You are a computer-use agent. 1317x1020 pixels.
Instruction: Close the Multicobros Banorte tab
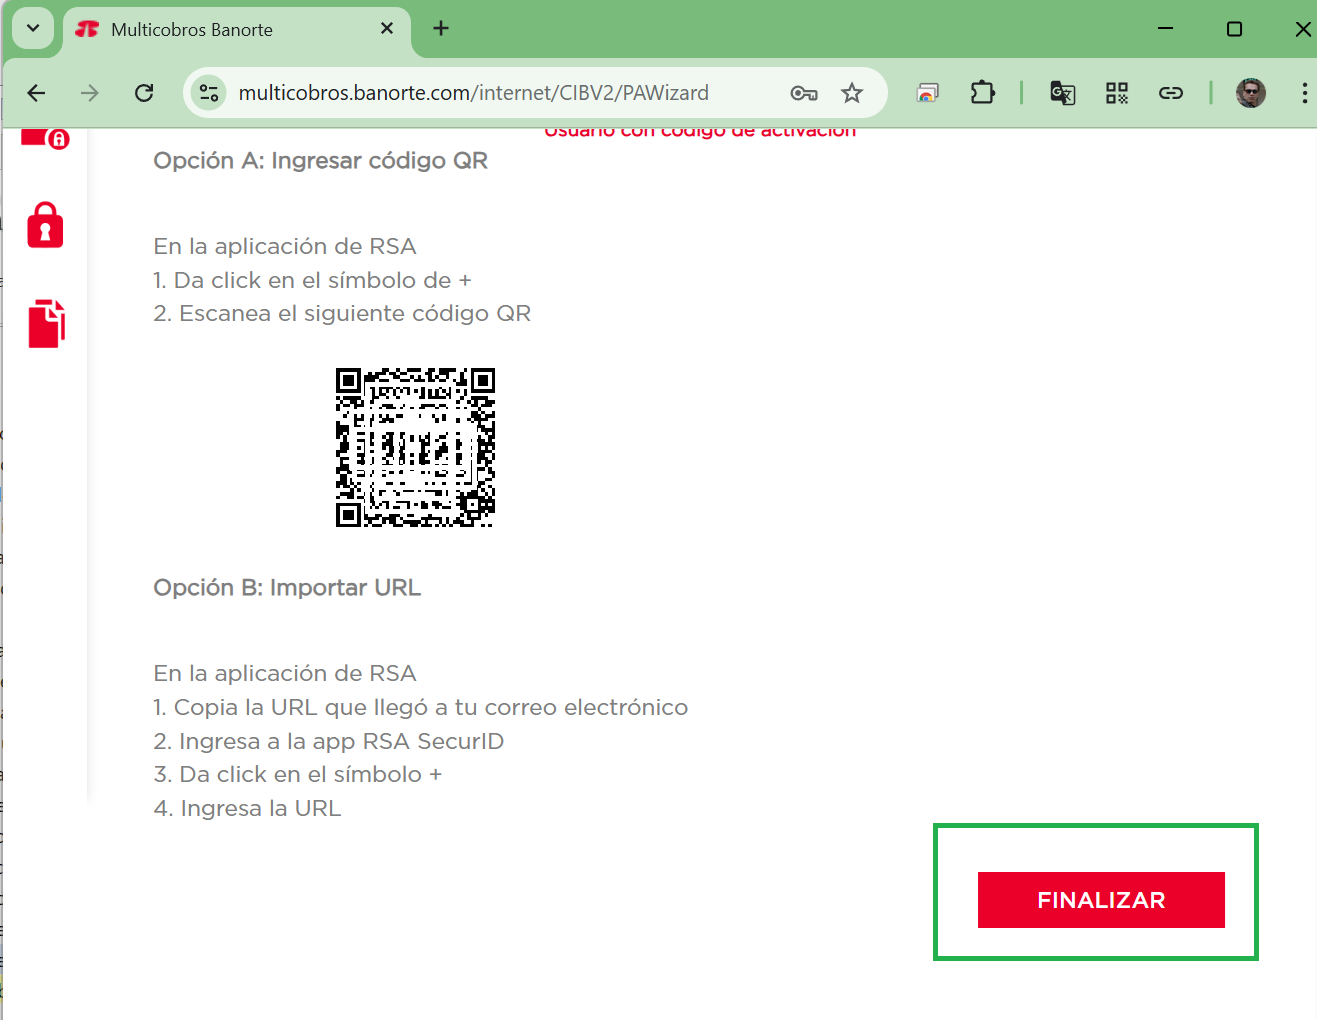[x=387, y=29]
